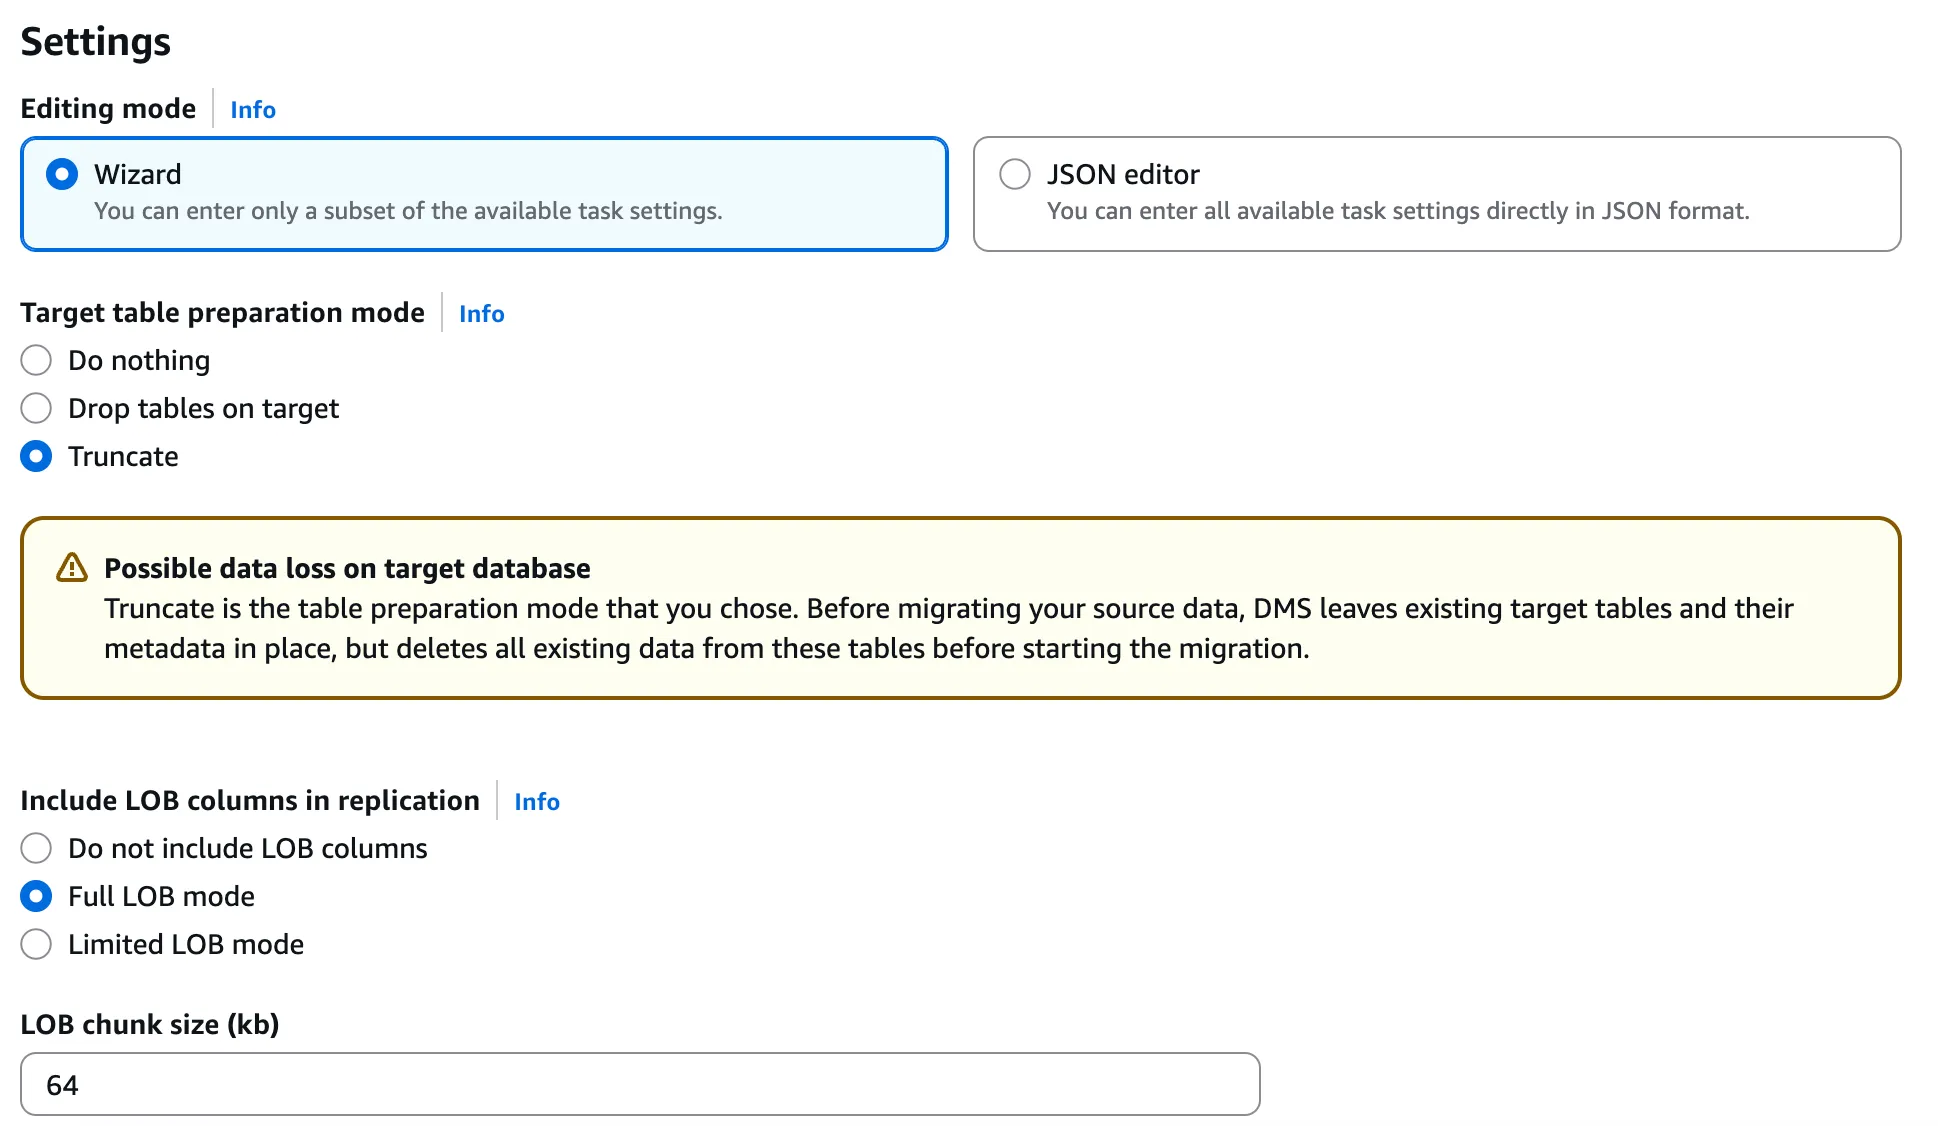Open Info link for Target table preparation
Screen dimensions: 1938x1126
tap(481, 314)
